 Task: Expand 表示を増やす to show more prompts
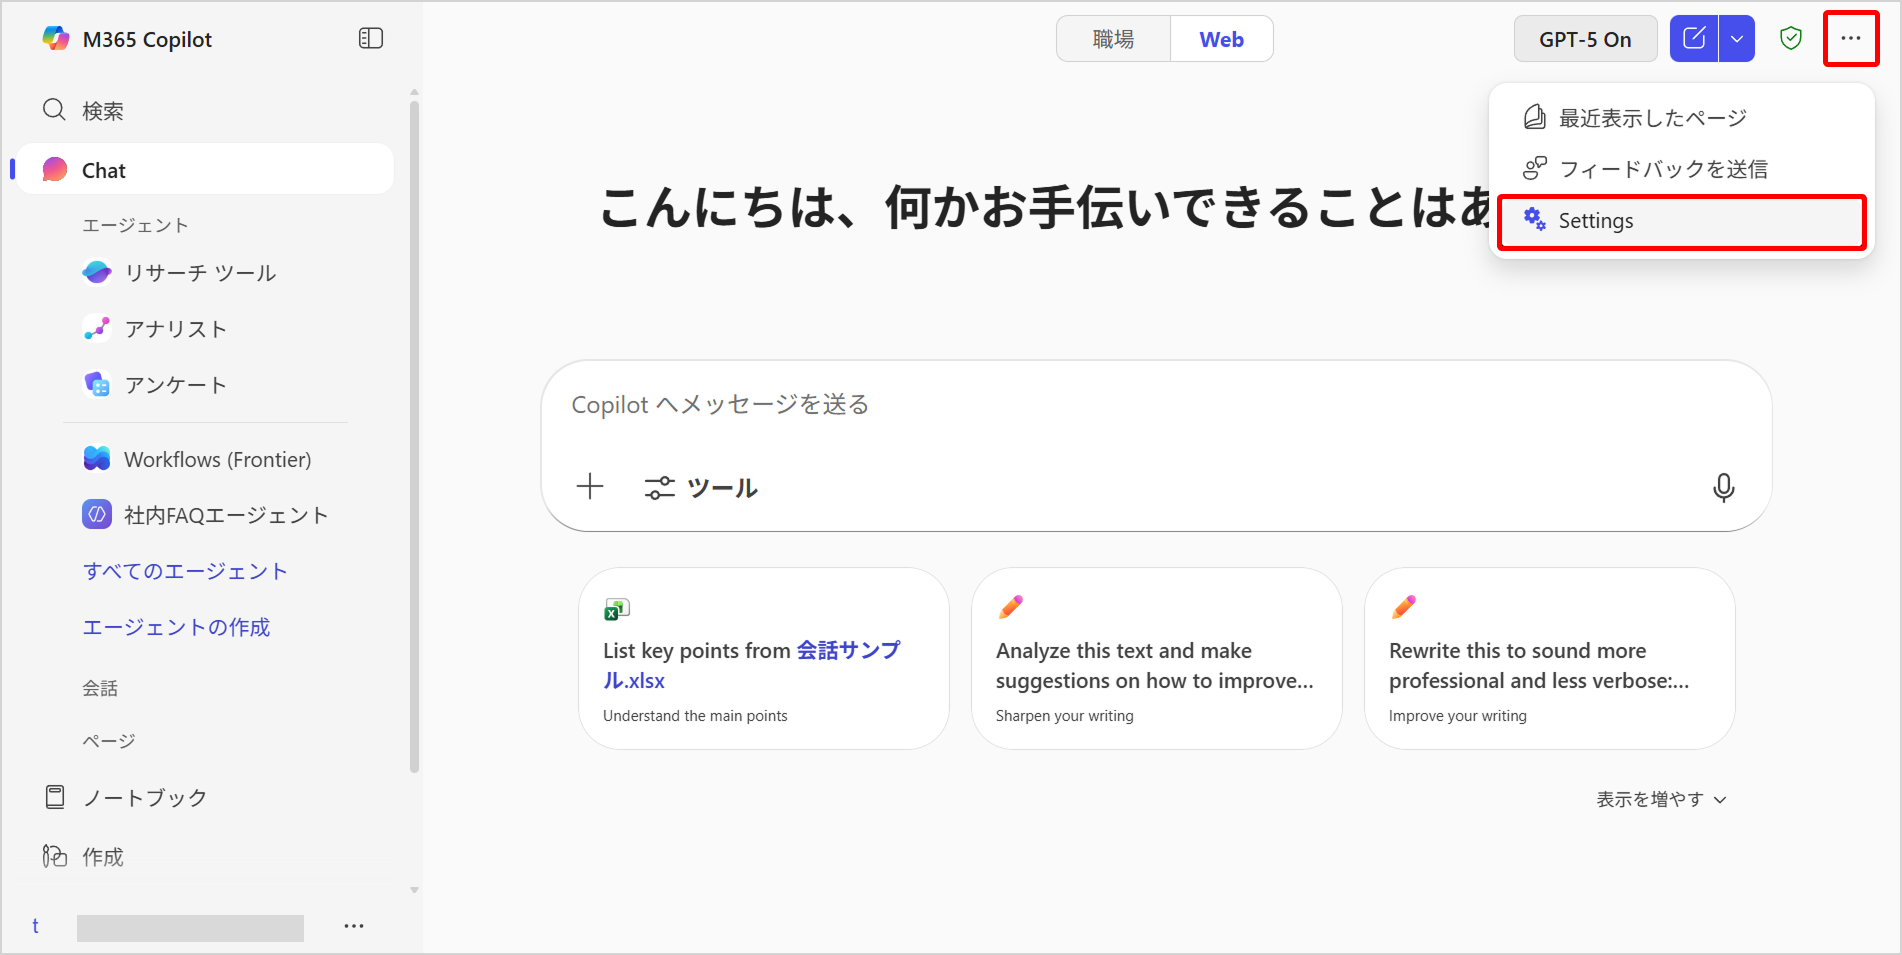1660,799
